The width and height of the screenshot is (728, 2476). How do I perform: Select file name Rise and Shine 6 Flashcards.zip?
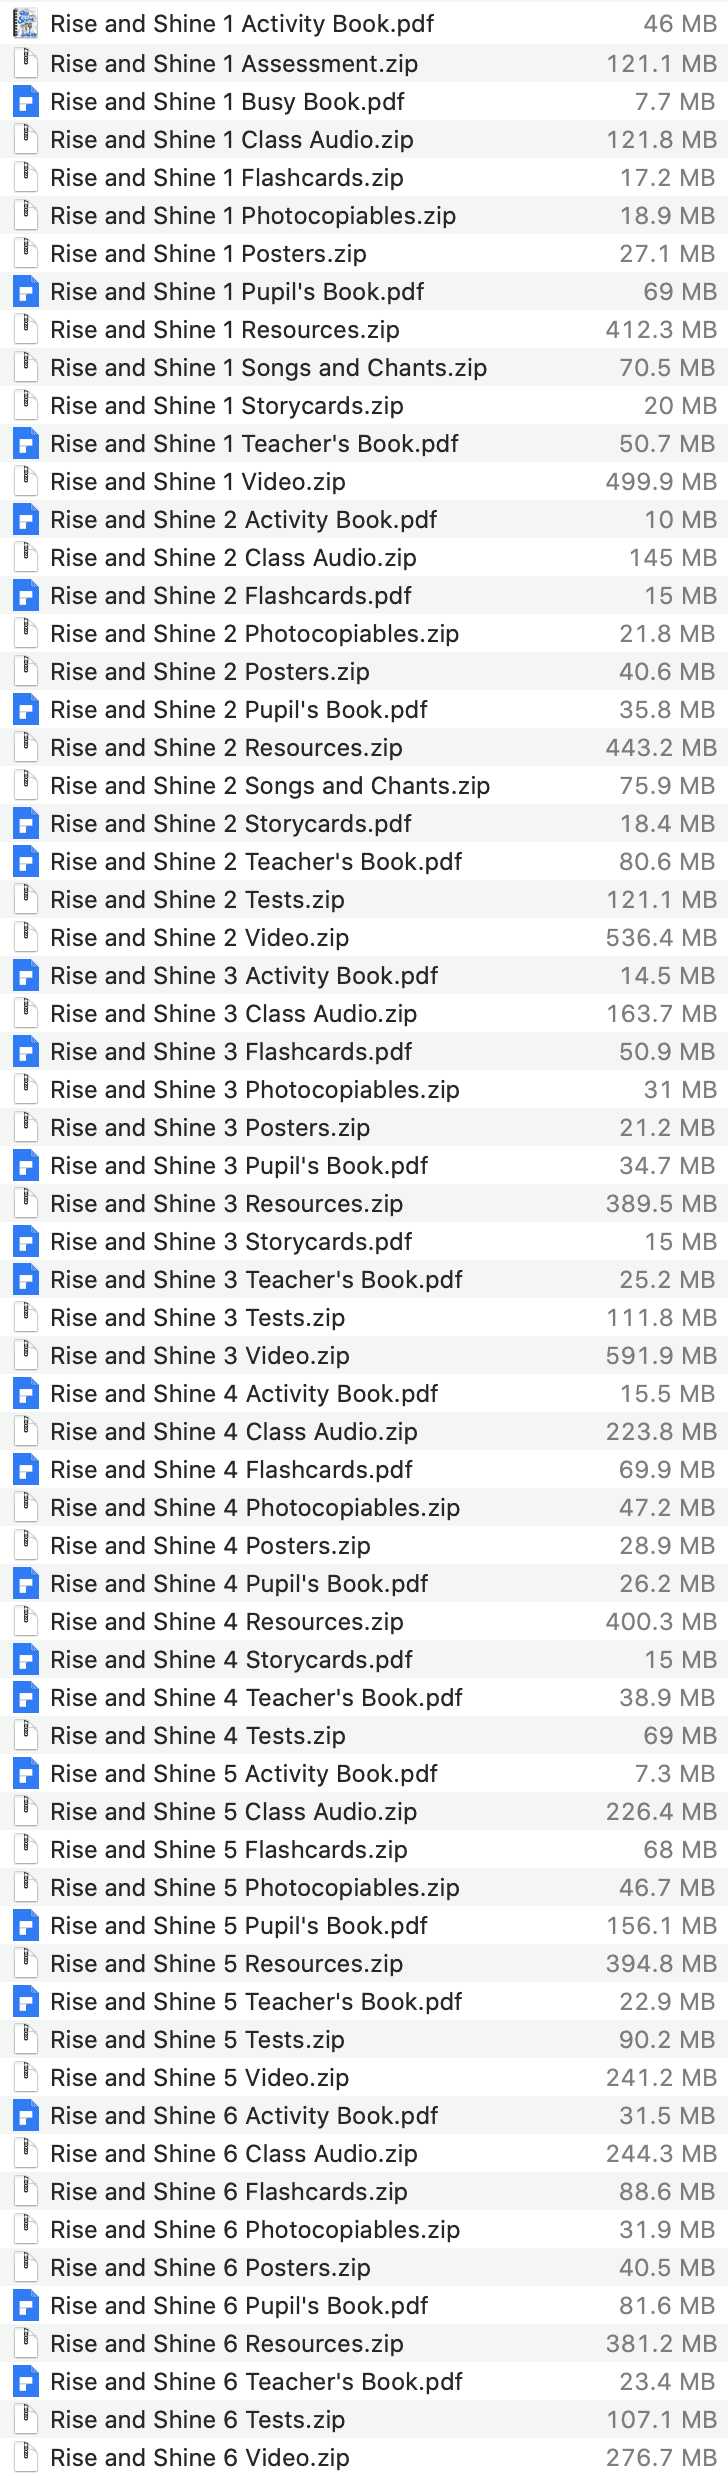click(229, 2192)
